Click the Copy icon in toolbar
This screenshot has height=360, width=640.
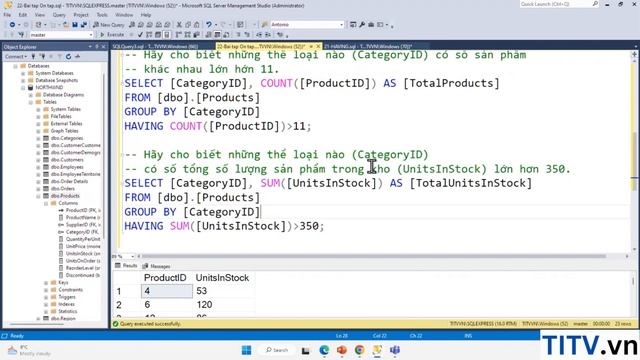tap(188, 25)
